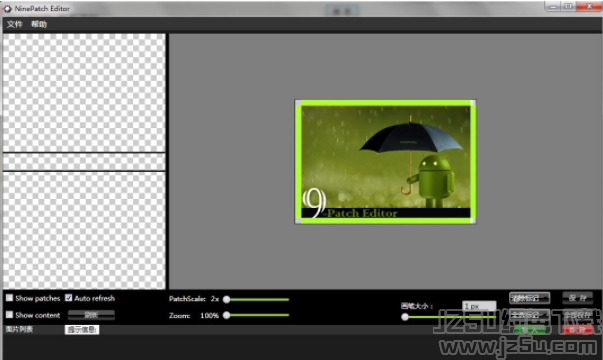Click the Android umbrella image on canvas
The image size is (603, 360).
pyautogui.click(x=385, y=162)
